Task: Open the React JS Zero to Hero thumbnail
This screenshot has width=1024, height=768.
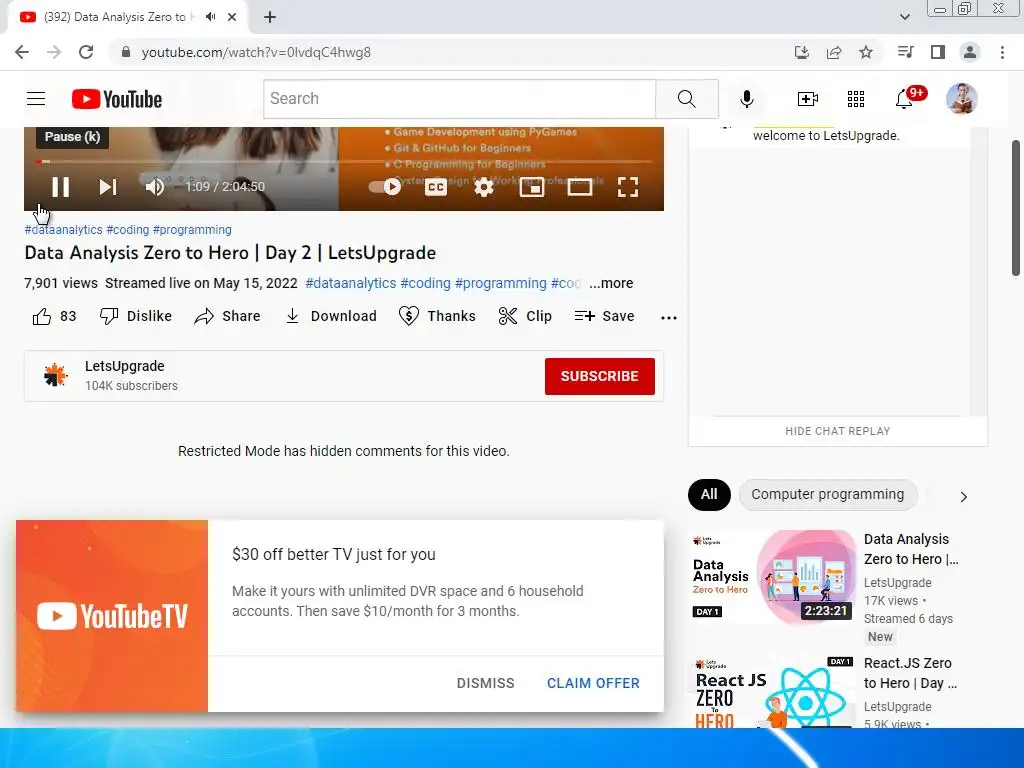Action: pyautogui.click(x=773, y=692)
